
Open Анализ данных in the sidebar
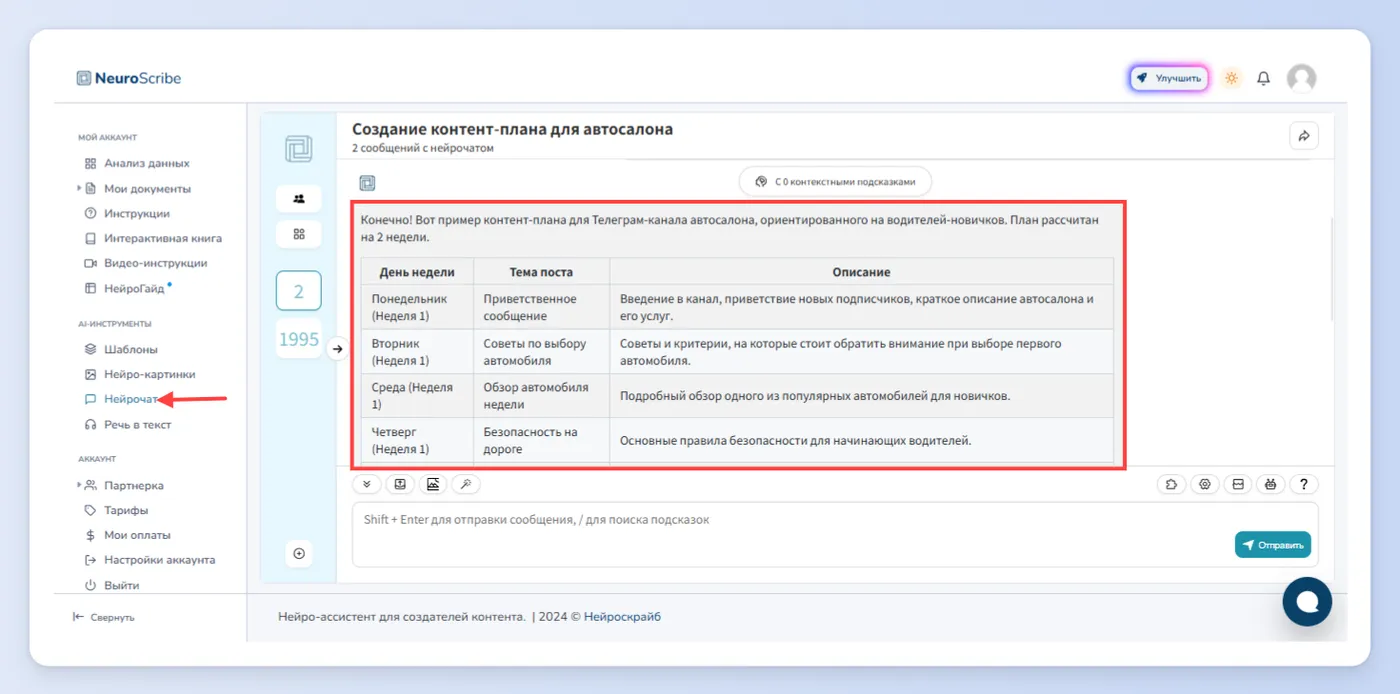point(136,163)
